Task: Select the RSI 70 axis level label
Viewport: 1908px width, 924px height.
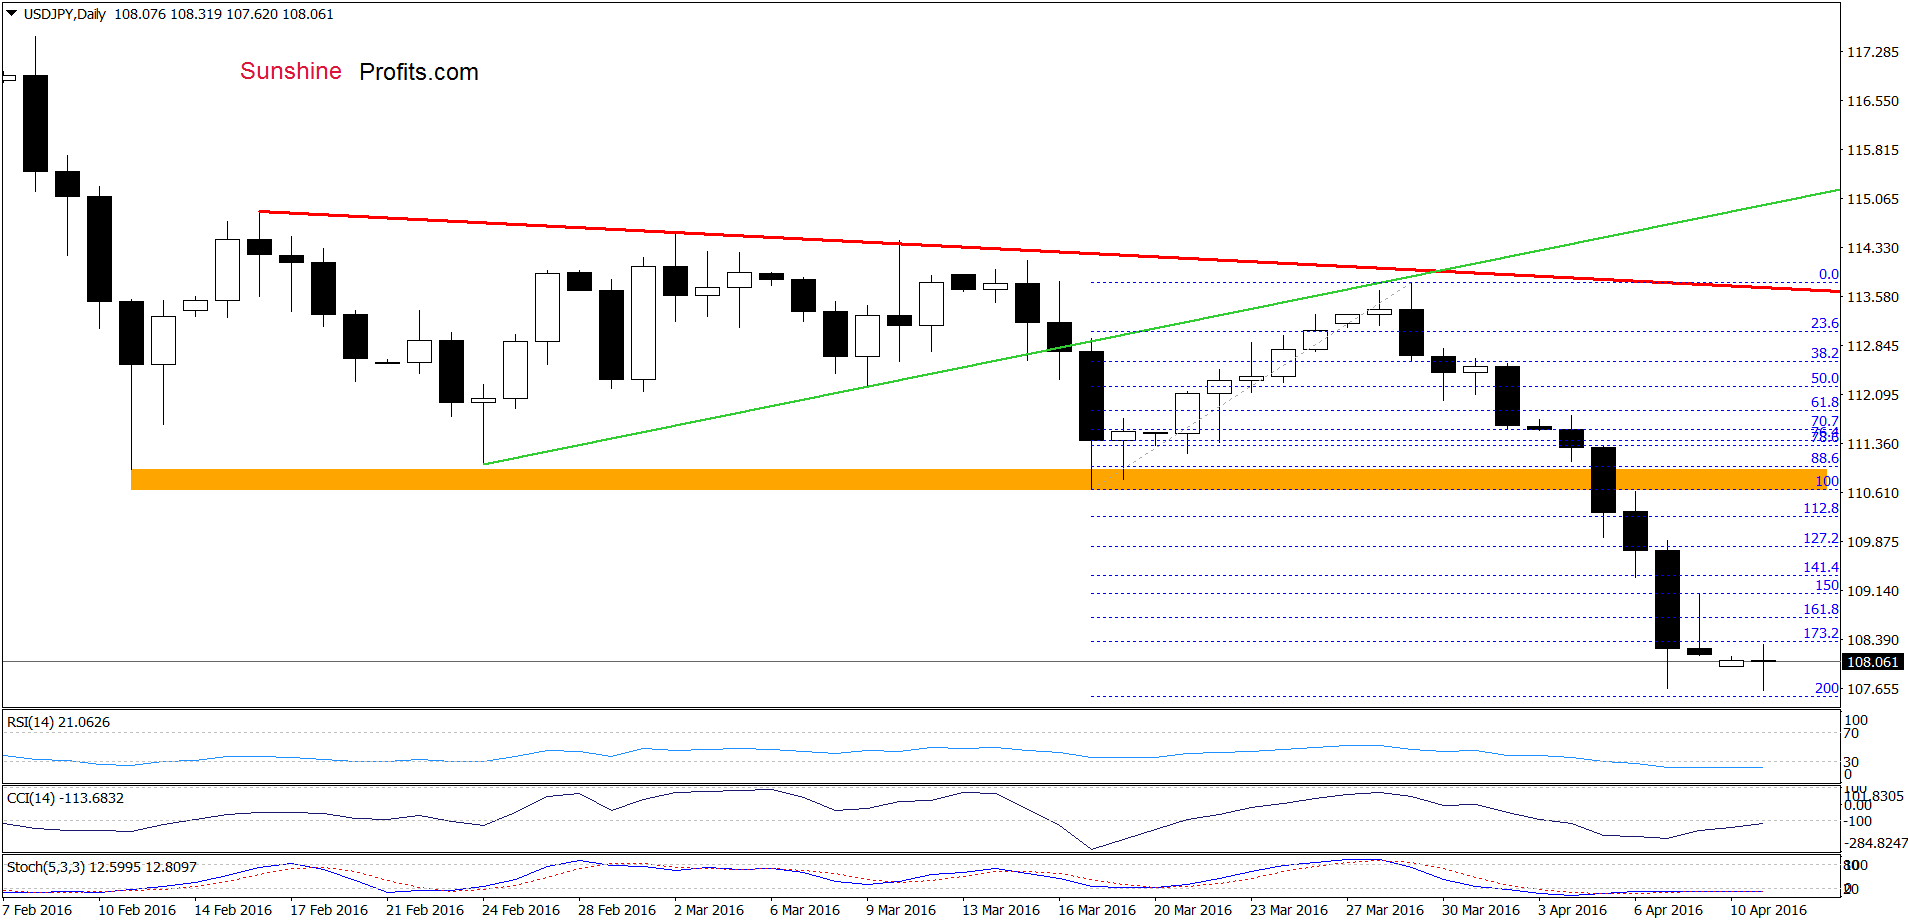Action: pos(1852,733)
